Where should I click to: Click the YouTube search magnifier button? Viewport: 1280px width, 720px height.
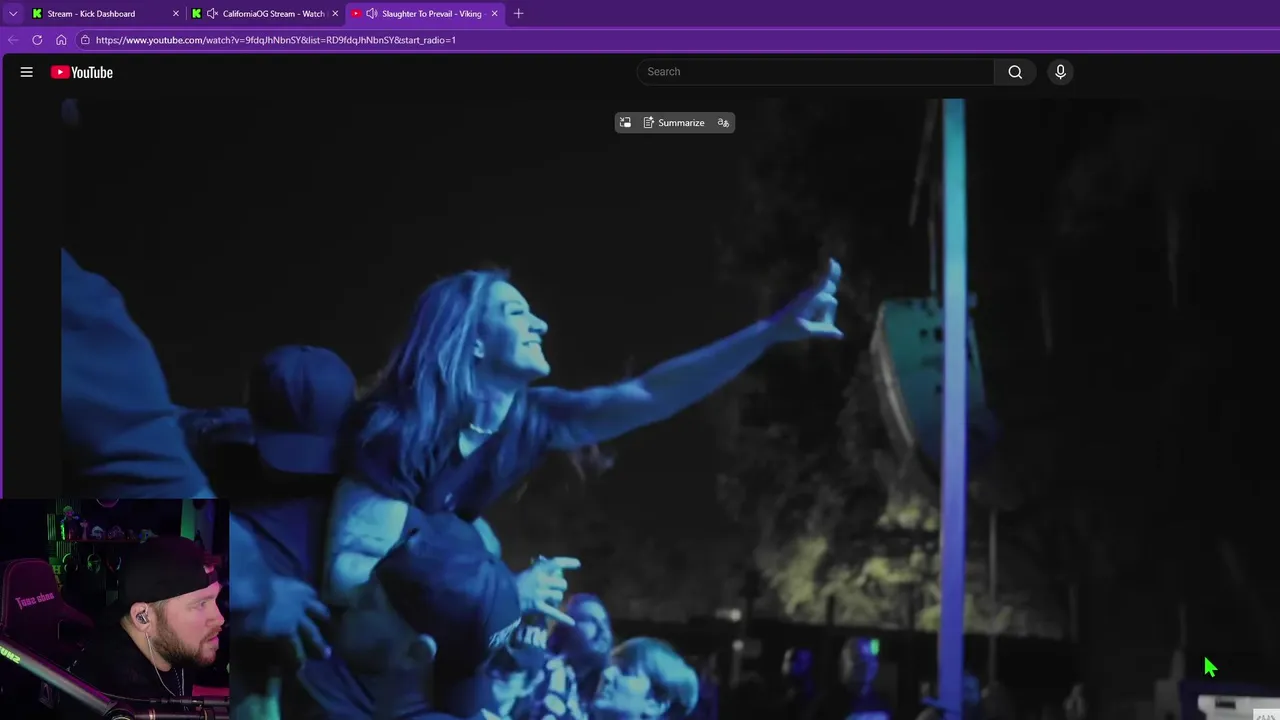coord(1015,72)
